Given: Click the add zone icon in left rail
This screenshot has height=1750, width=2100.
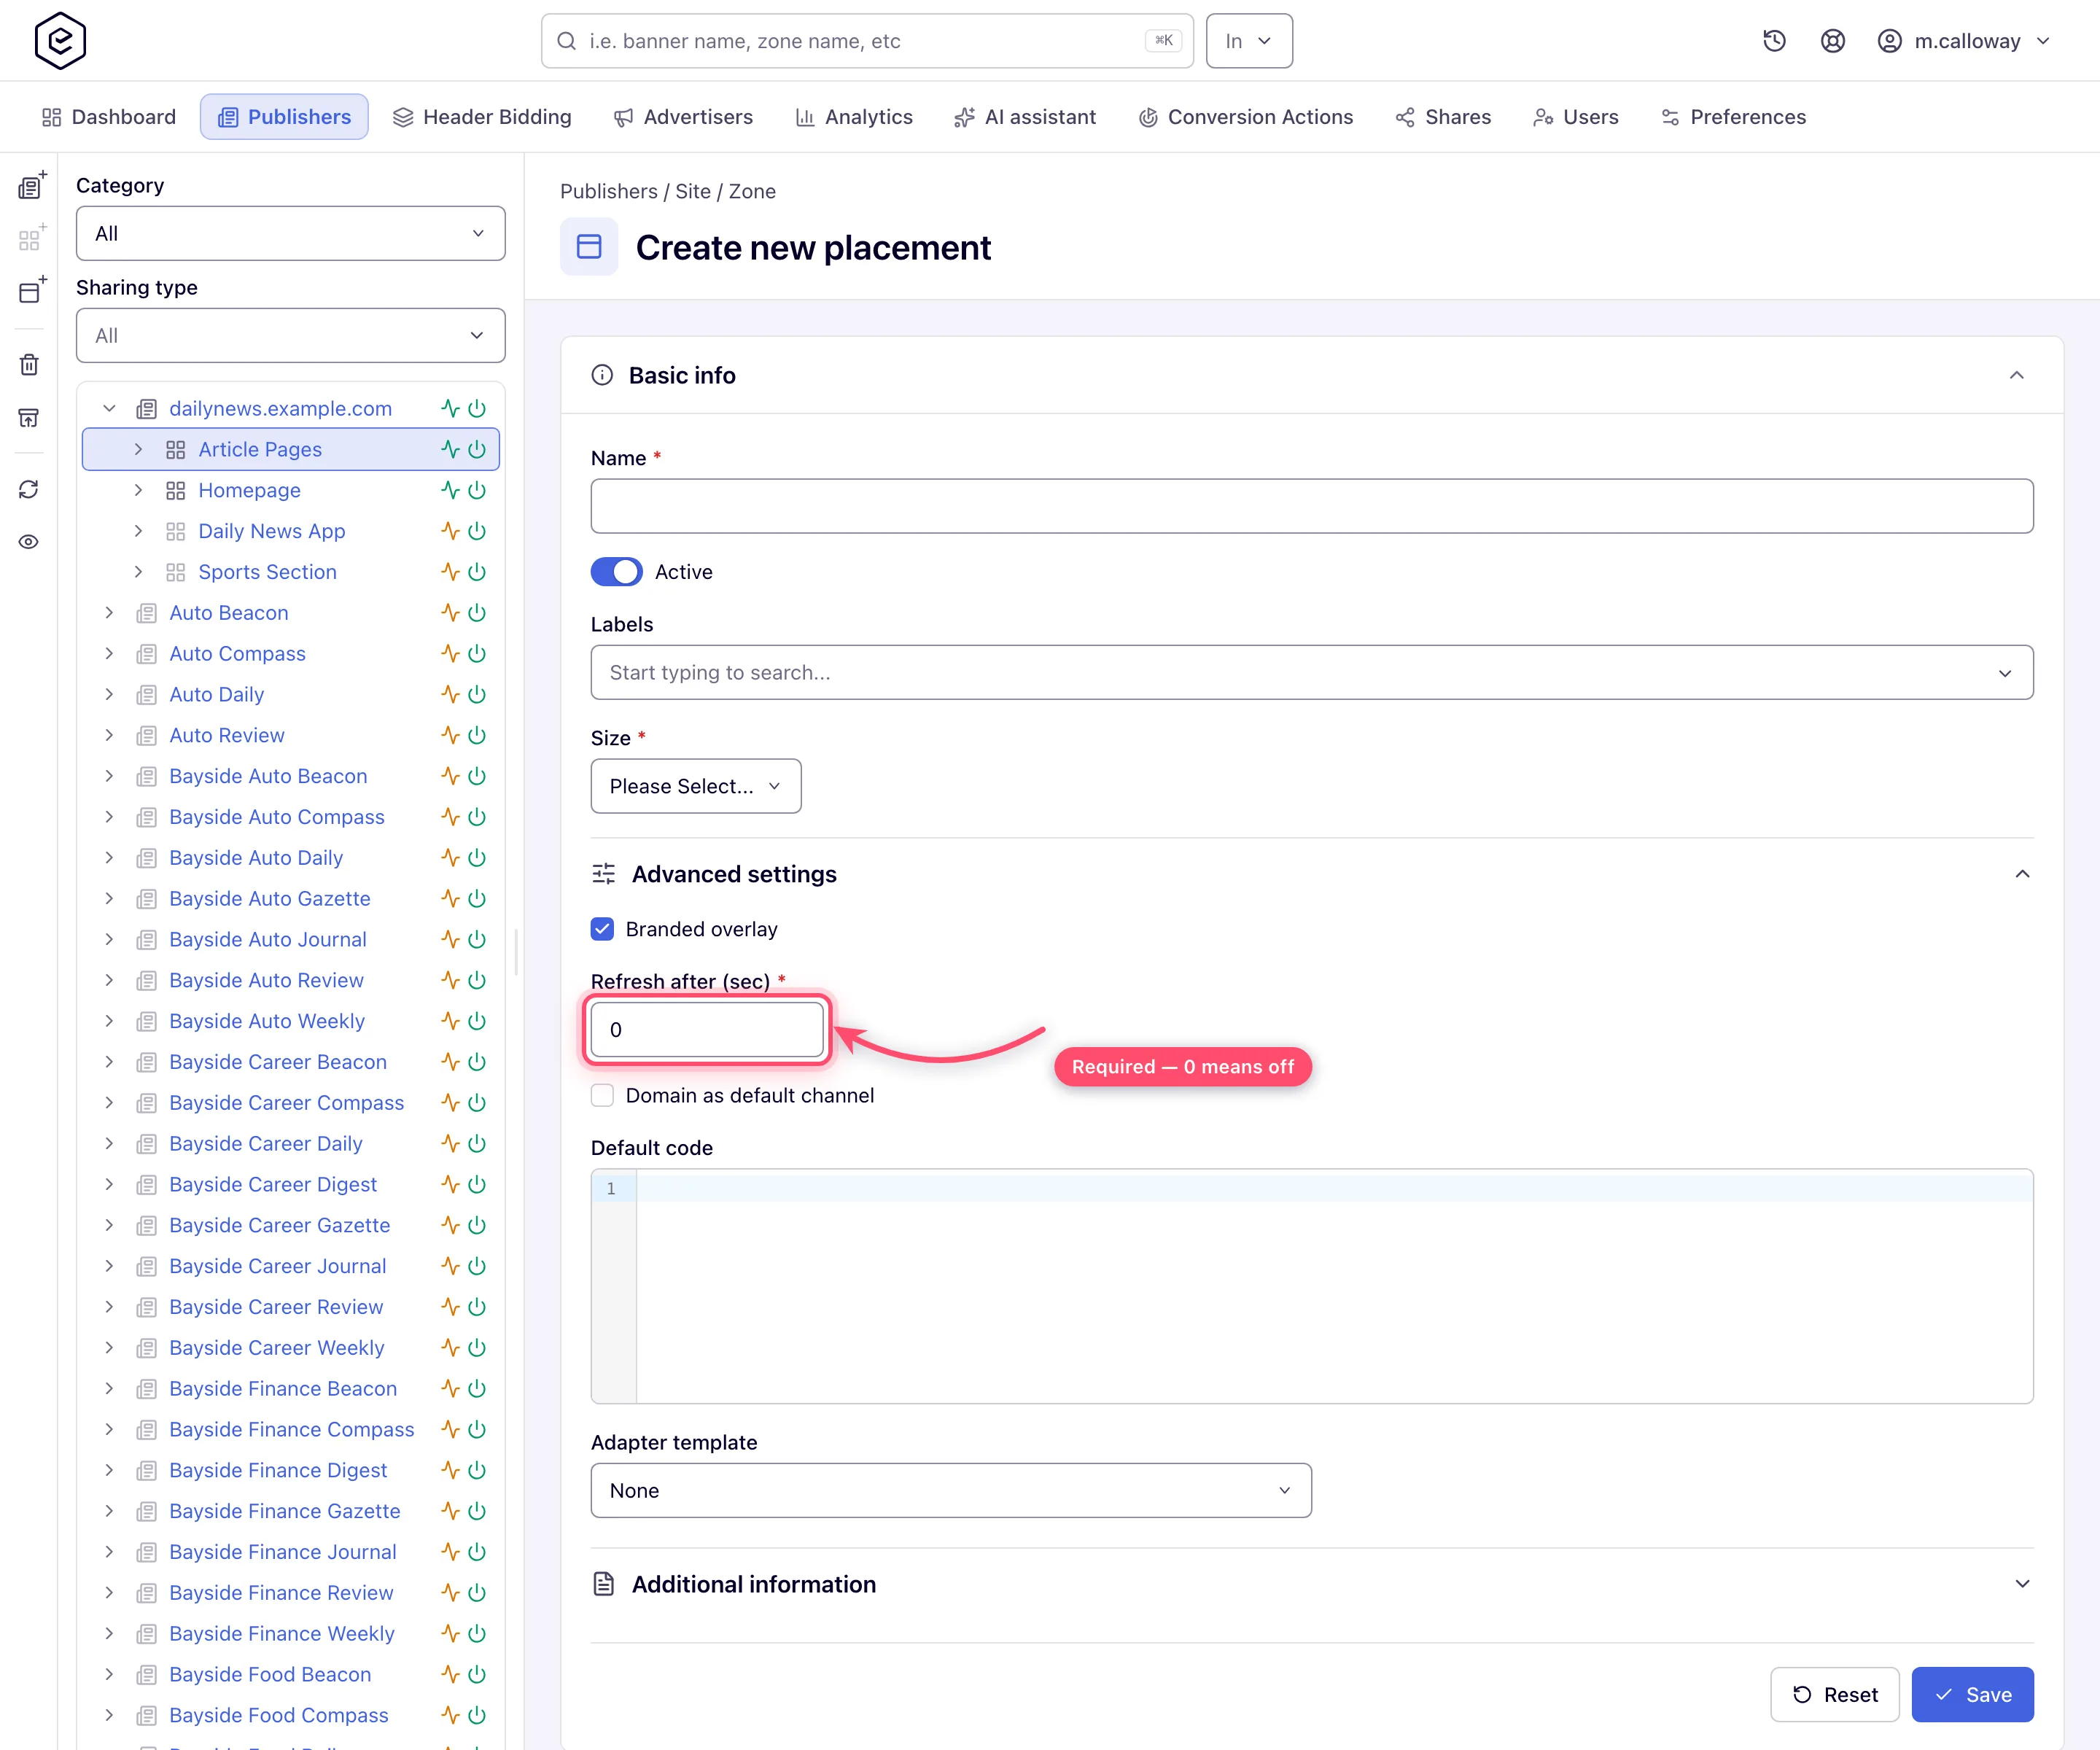Looking at the screenshot, I should (31, 239).
